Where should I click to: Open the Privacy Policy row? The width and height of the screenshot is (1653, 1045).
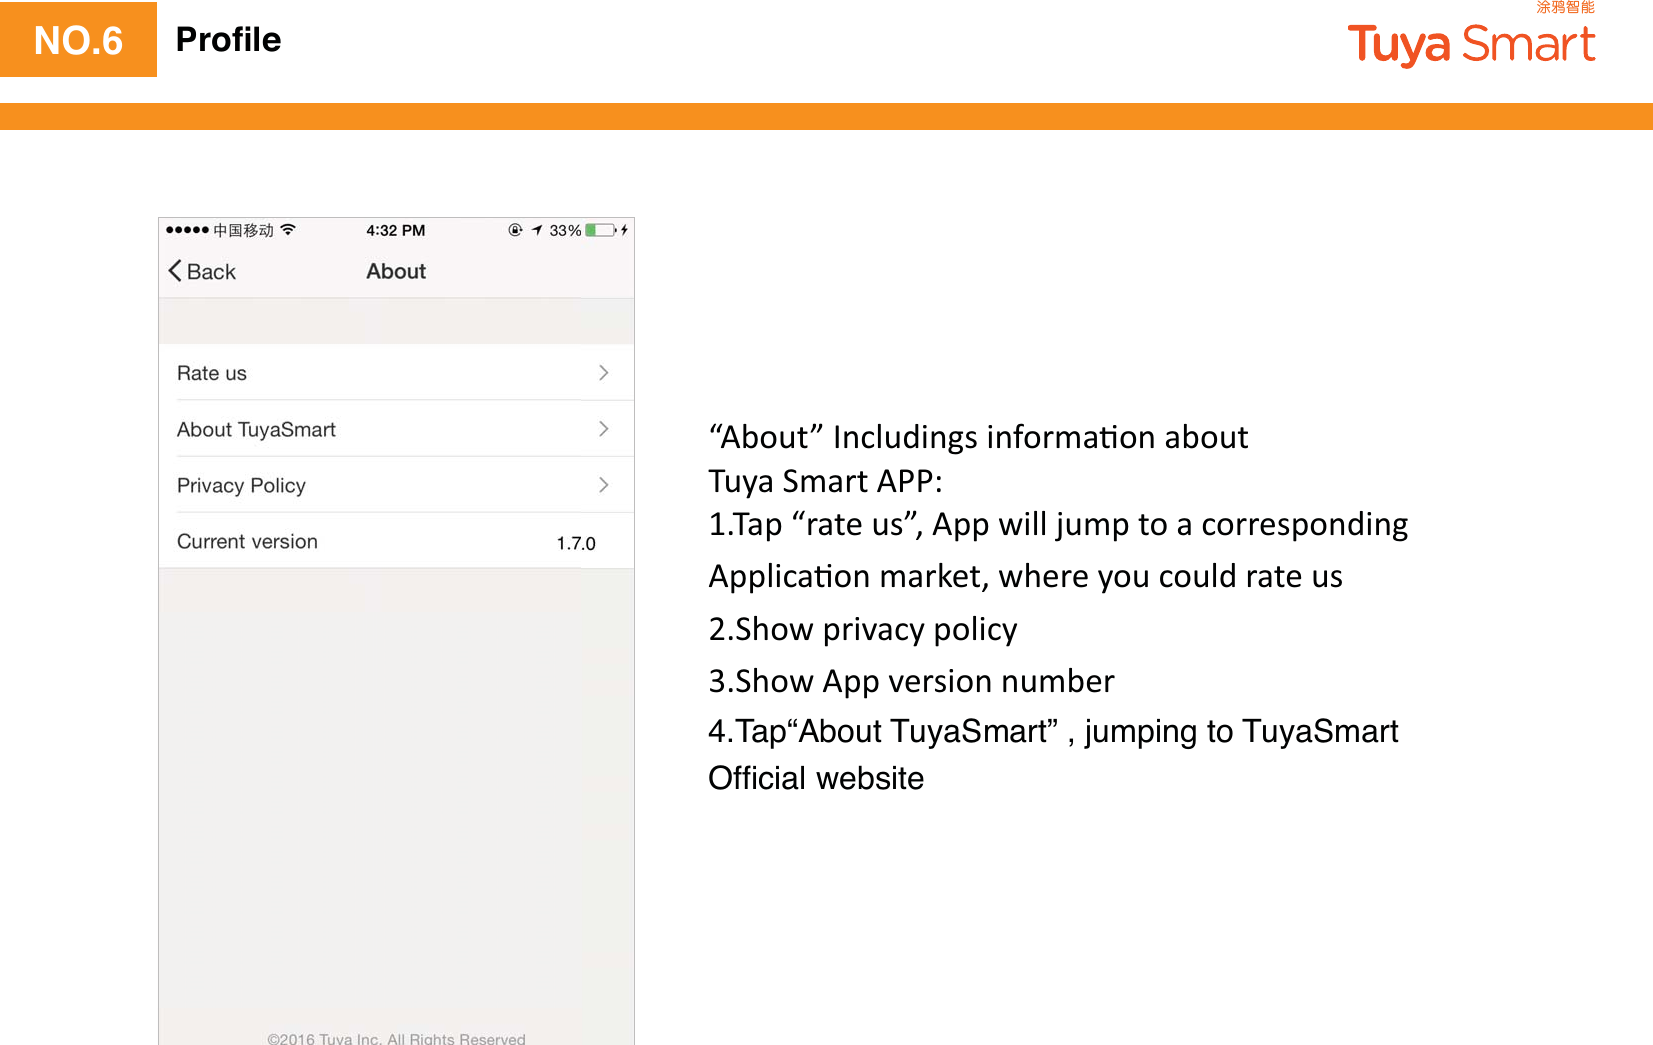tap(396, 485)
